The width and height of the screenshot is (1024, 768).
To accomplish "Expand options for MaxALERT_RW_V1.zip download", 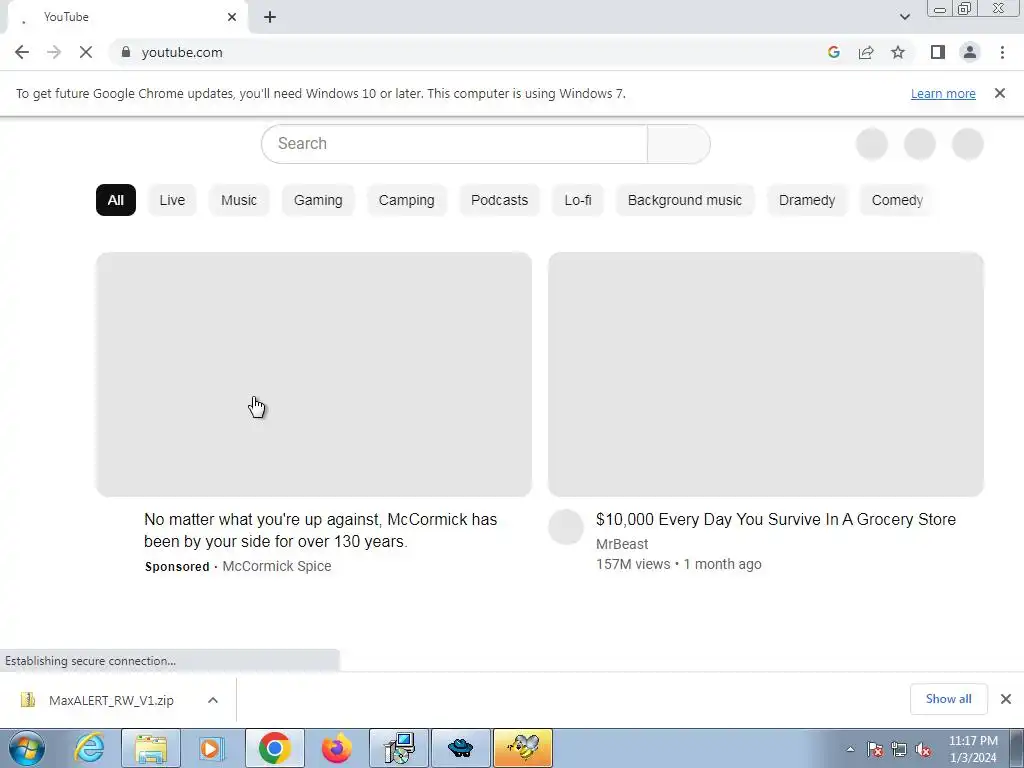I will click(x=213, y=700).
